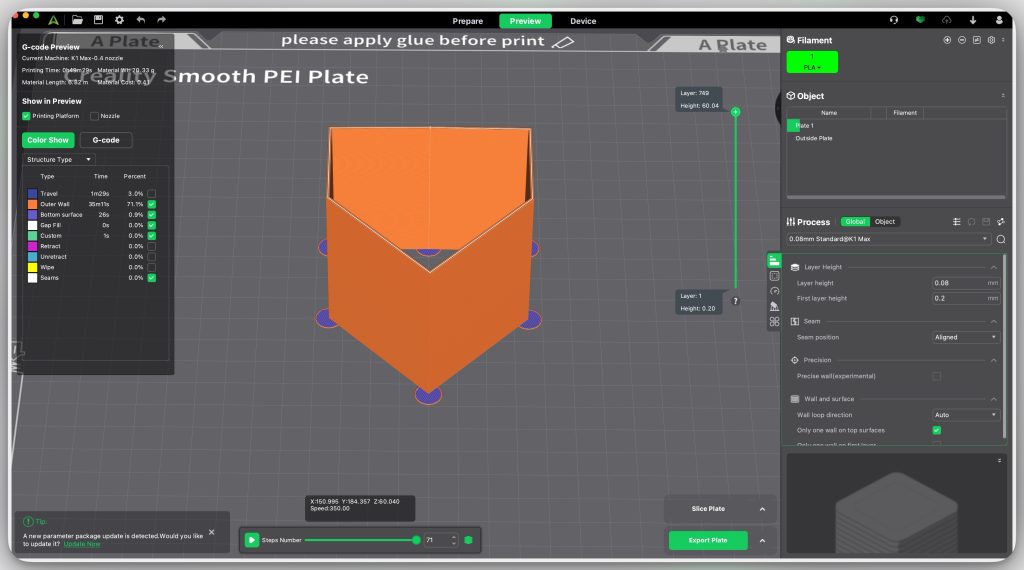Image resolution: width=1024 pixels, height=570 pixels.
Task: Play the G-code steps animation
Action: coord(252,540)
